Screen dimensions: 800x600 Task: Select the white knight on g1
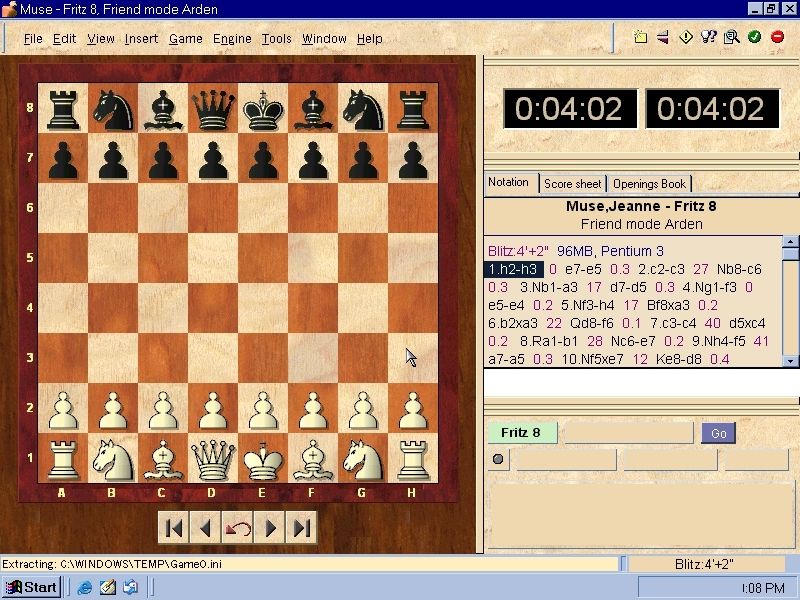(362, 460)
